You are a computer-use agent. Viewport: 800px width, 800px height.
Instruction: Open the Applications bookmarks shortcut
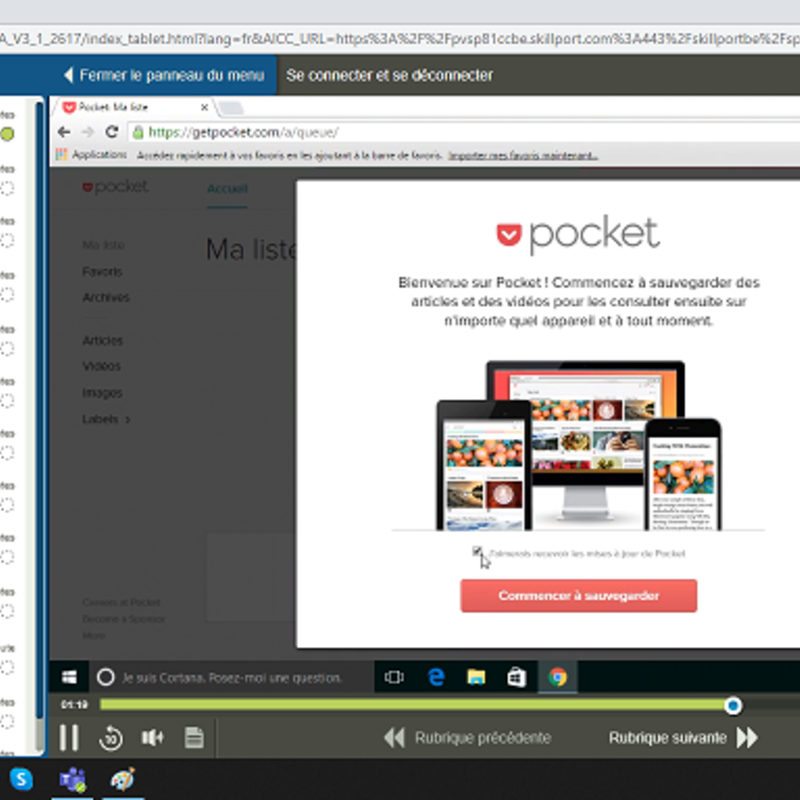(91, 155)
